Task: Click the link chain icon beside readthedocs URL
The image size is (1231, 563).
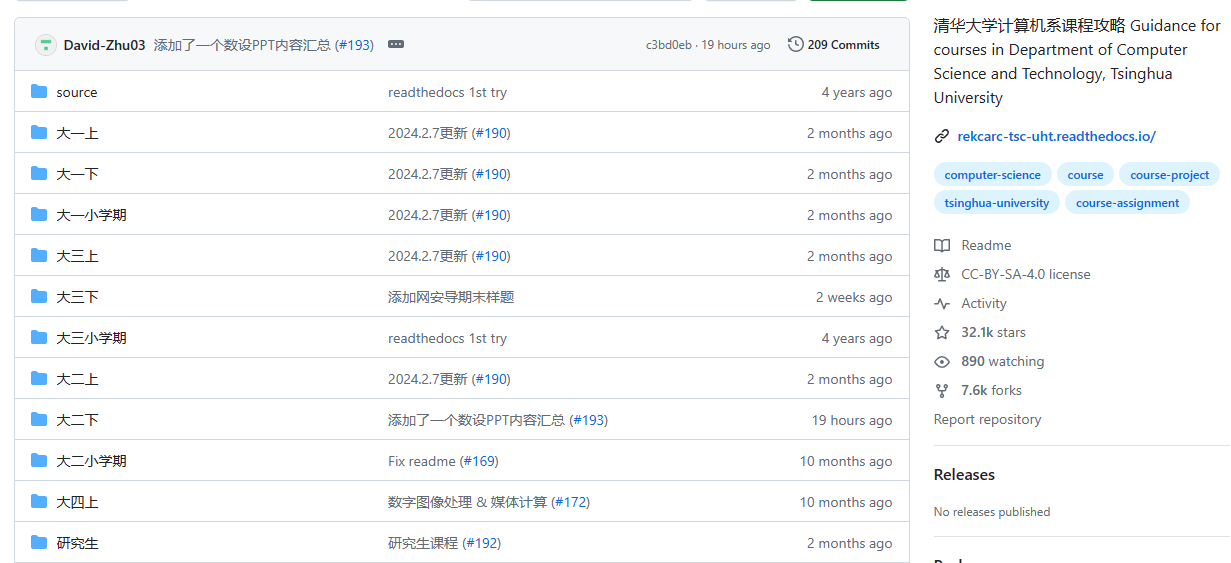Action: (x=941, y=136)
